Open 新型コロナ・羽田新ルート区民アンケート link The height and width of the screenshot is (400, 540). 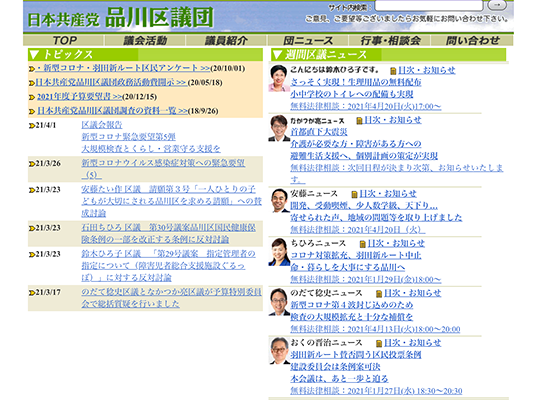(x=123, y=68)
